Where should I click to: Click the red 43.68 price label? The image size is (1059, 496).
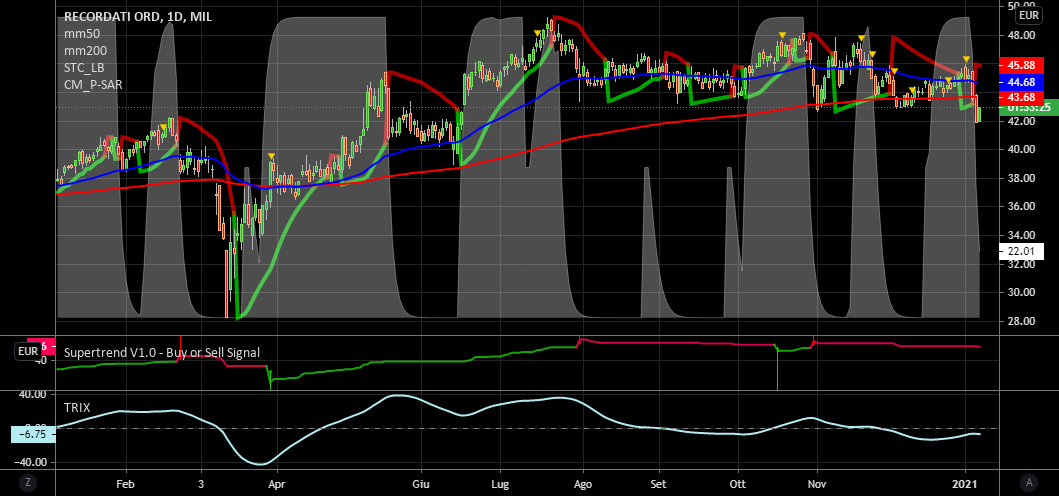pos(1020,96)
